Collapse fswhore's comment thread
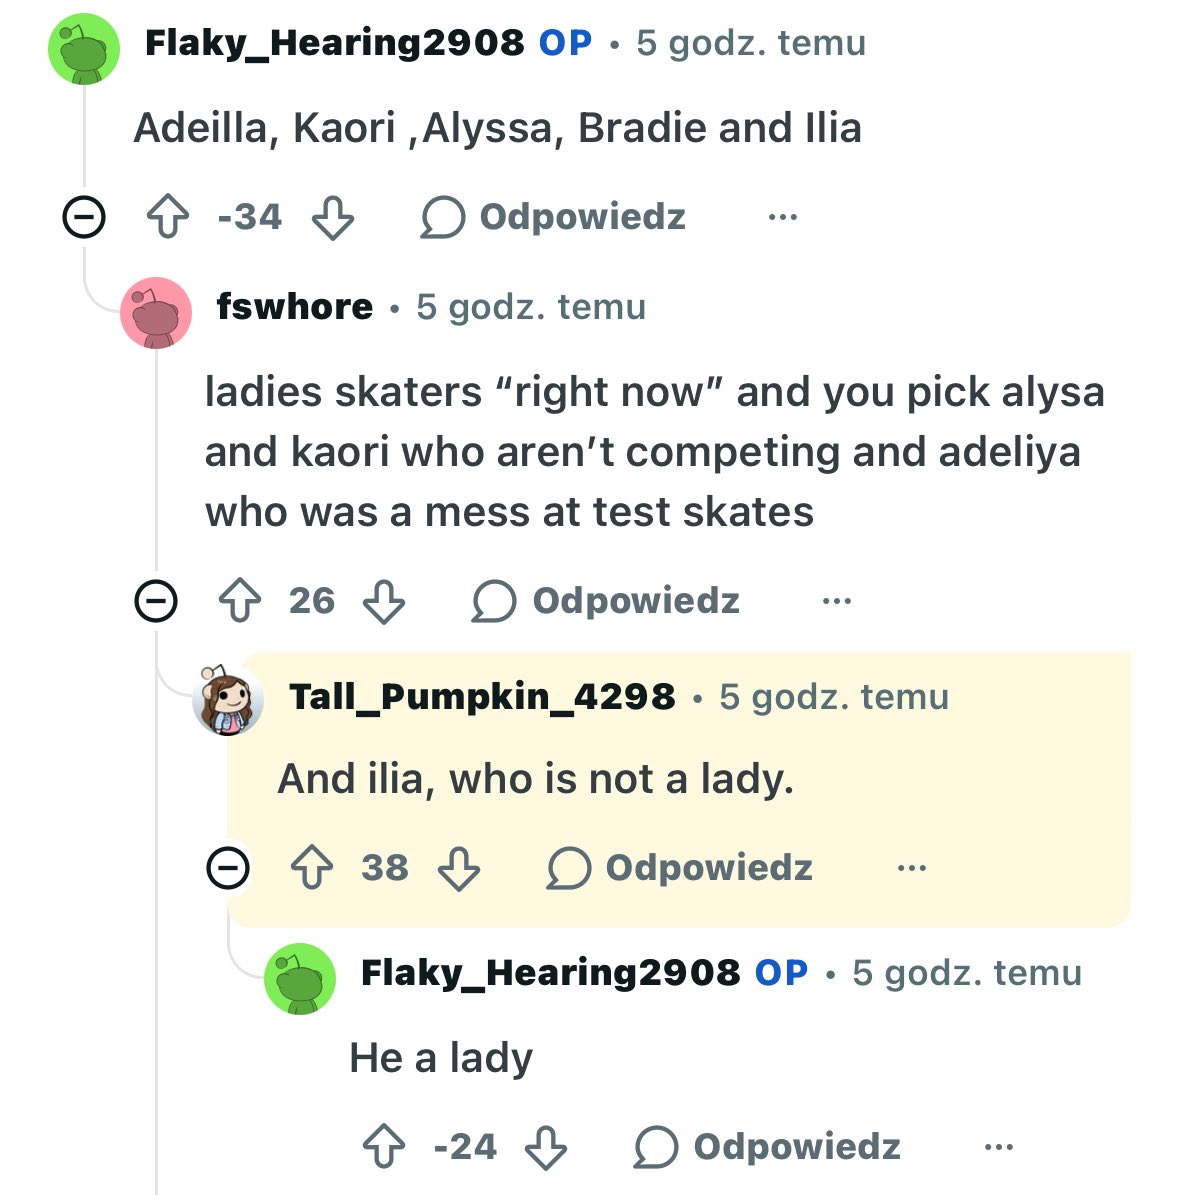Screen dimensions: 1179x1195 pos(156,601)
